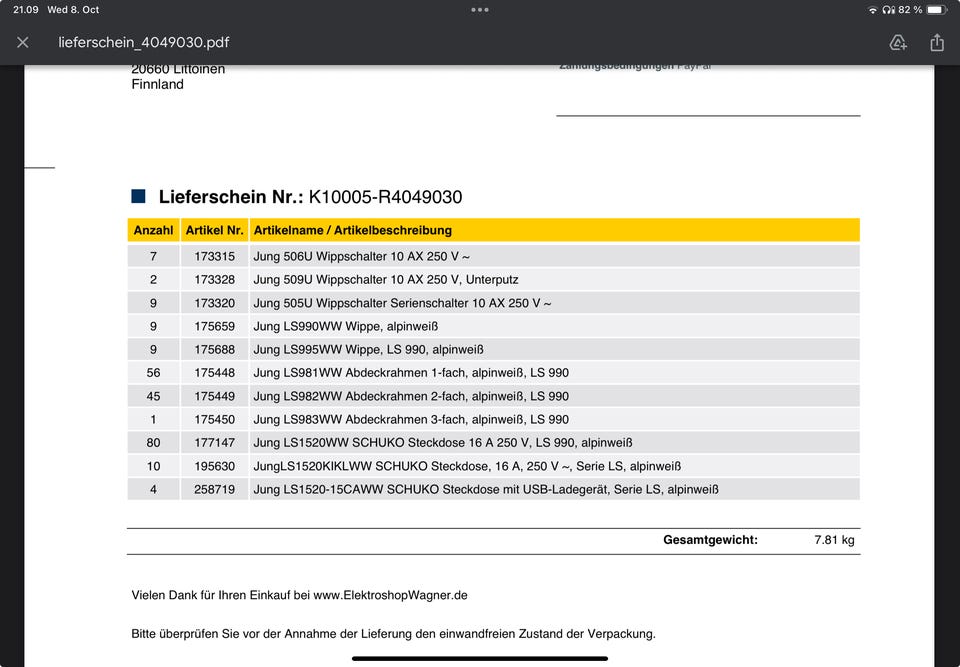The height and width of the screenshot is (667, 960).
Task: Select the 20660 Littoinen address line
Action: tap(178, 69)
